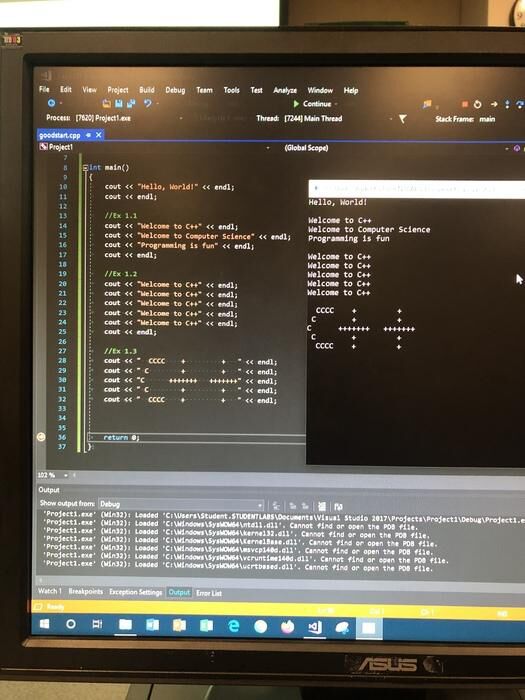Open the Help menu
This screenshot has width=525, height=700.
(x=351, y=90)
